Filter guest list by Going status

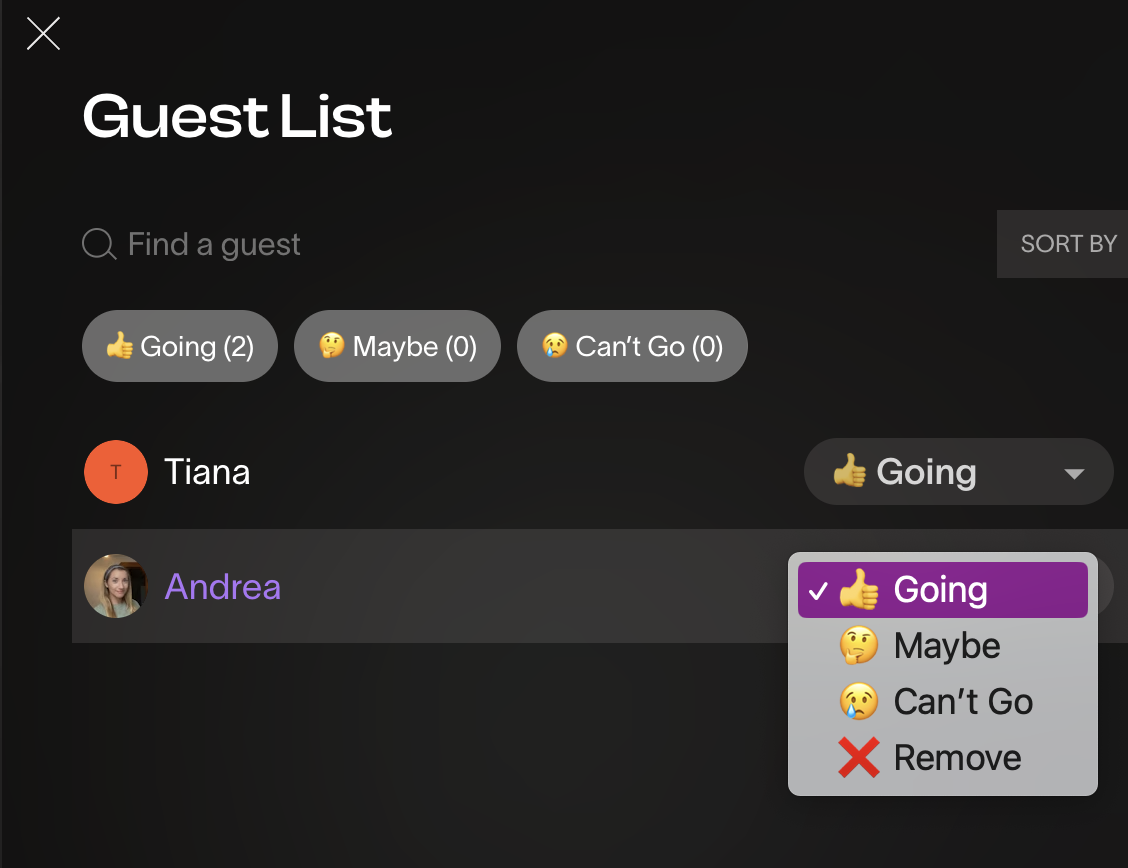click(180, 346)
